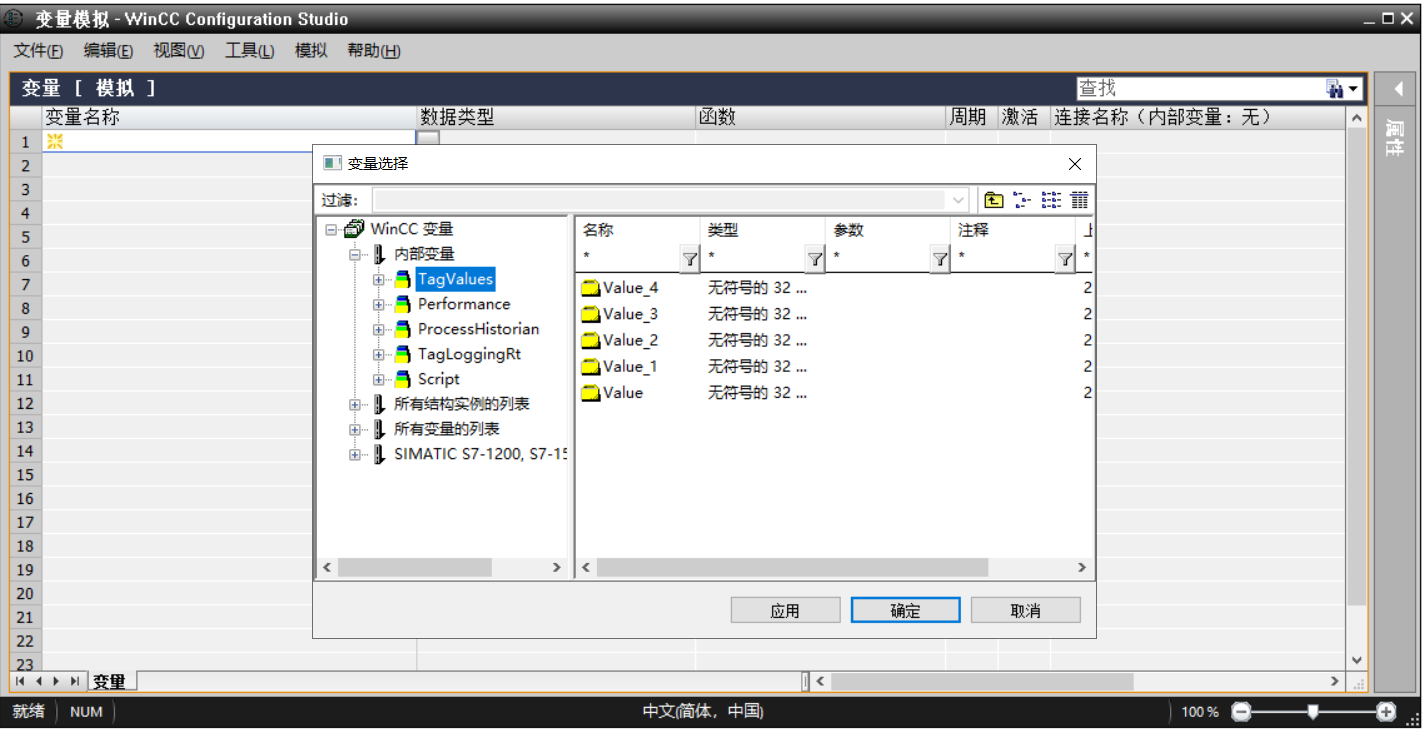Open the 编辑(E) menu
This screenshot has height=731, width=1424.
coord(108,51)
